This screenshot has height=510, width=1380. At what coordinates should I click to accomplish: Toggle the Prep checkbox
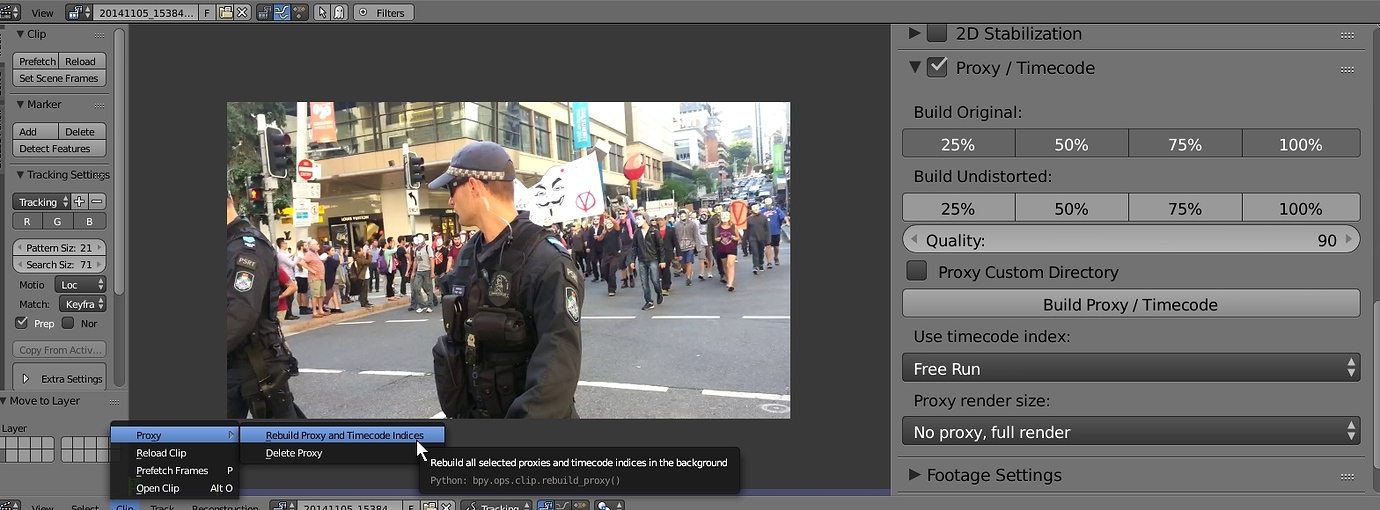point(21,323)
